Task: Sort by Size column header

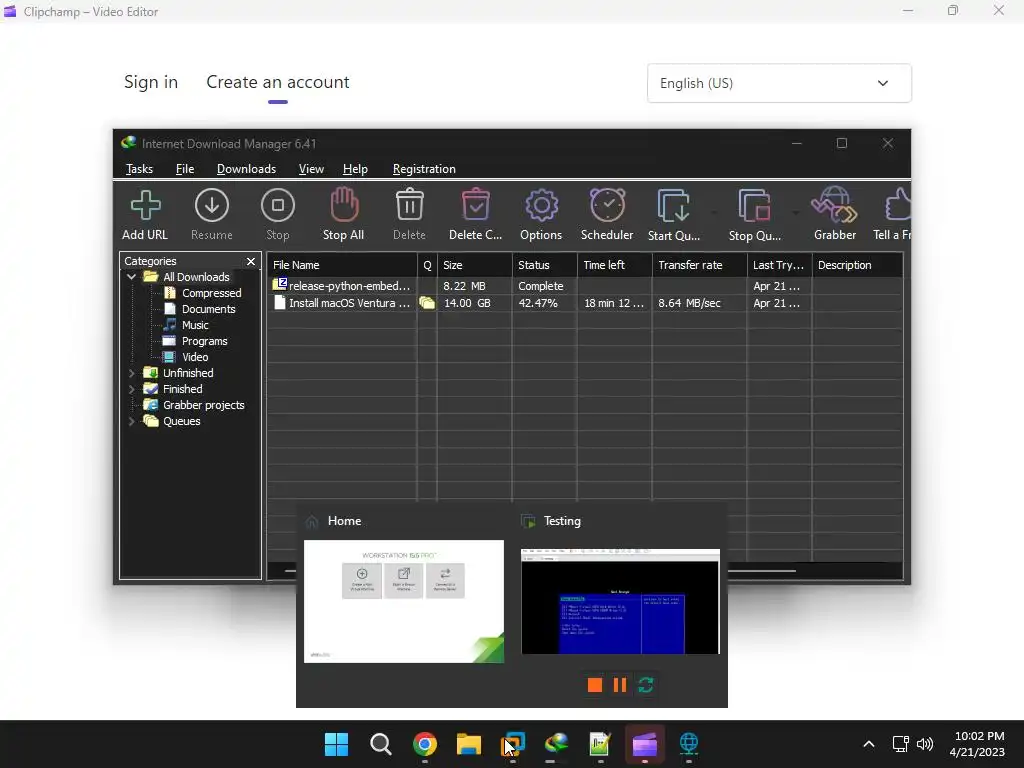Action: (475, 265)
